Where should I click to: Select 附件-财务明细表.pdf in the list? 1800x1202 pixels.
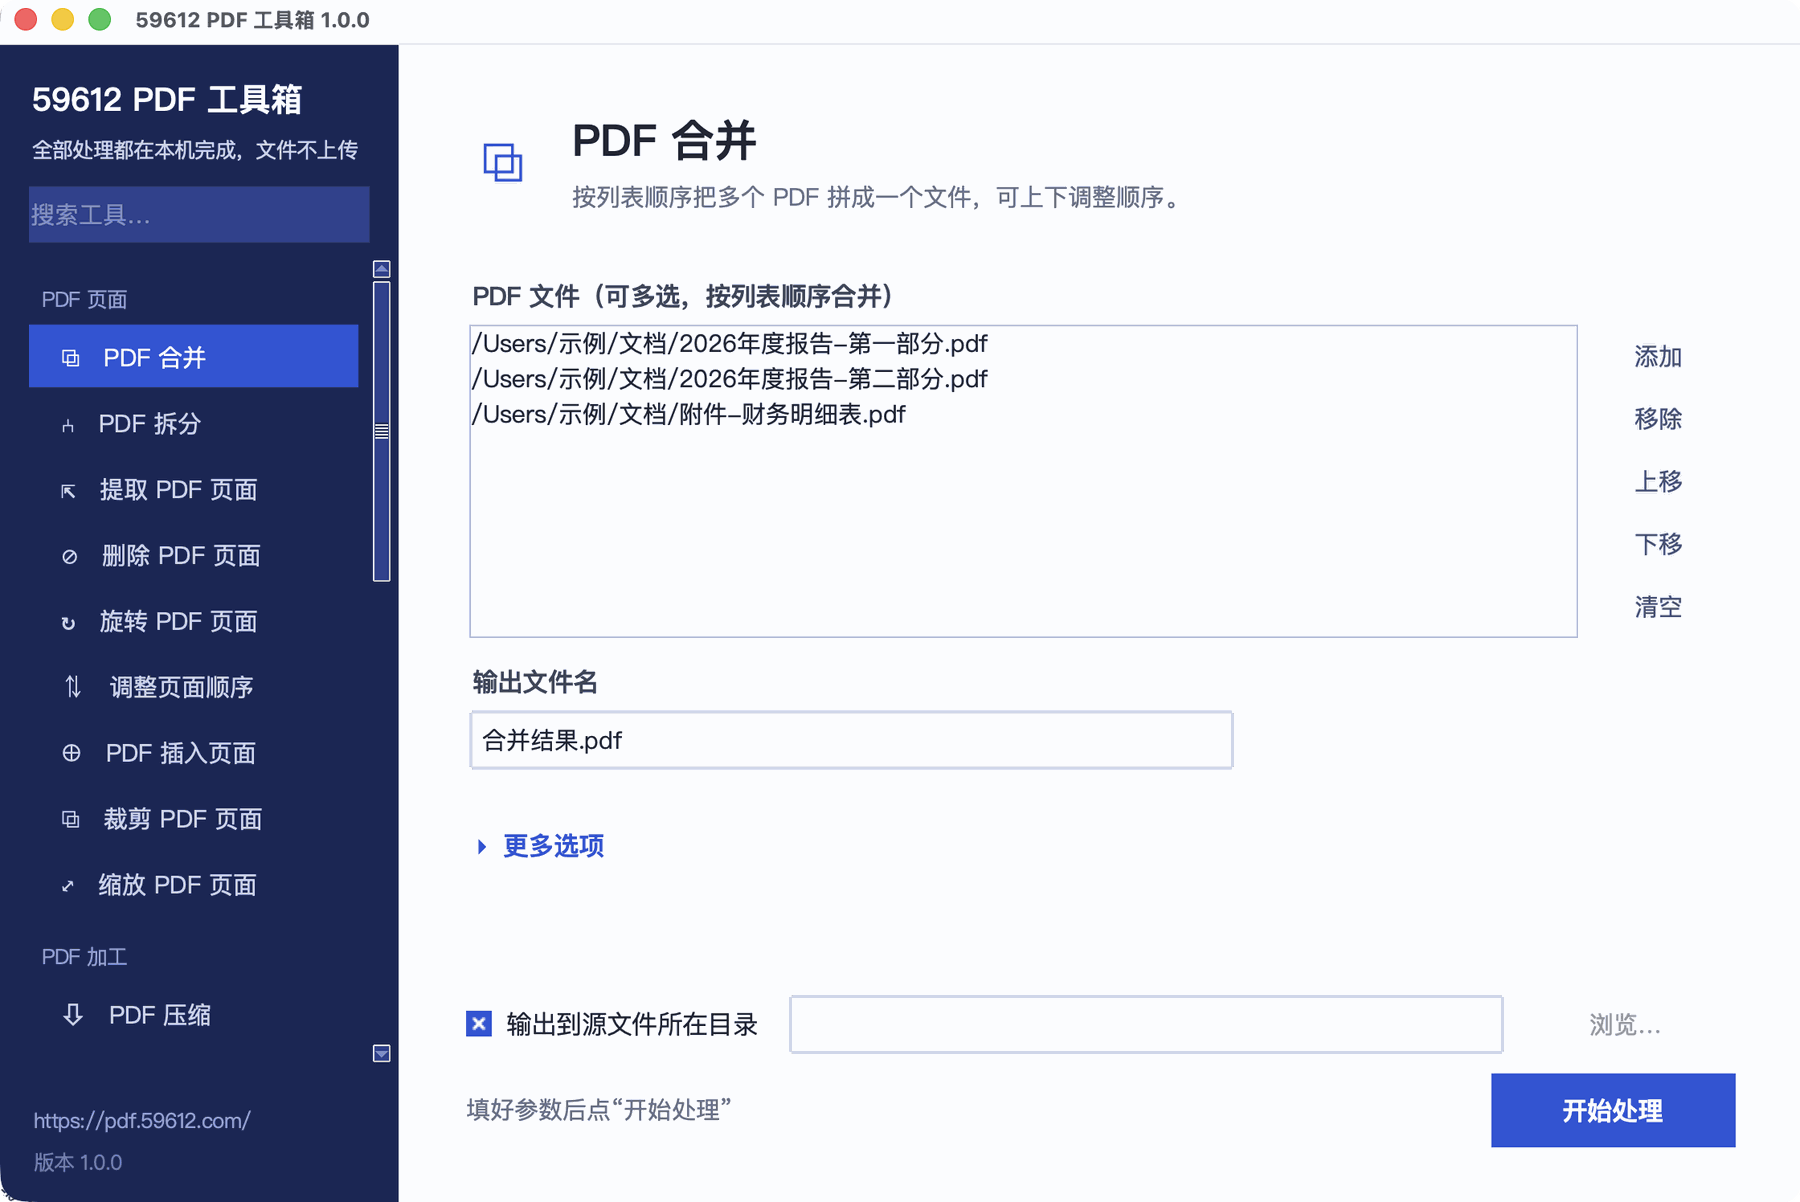click(x=1023, y=414)
